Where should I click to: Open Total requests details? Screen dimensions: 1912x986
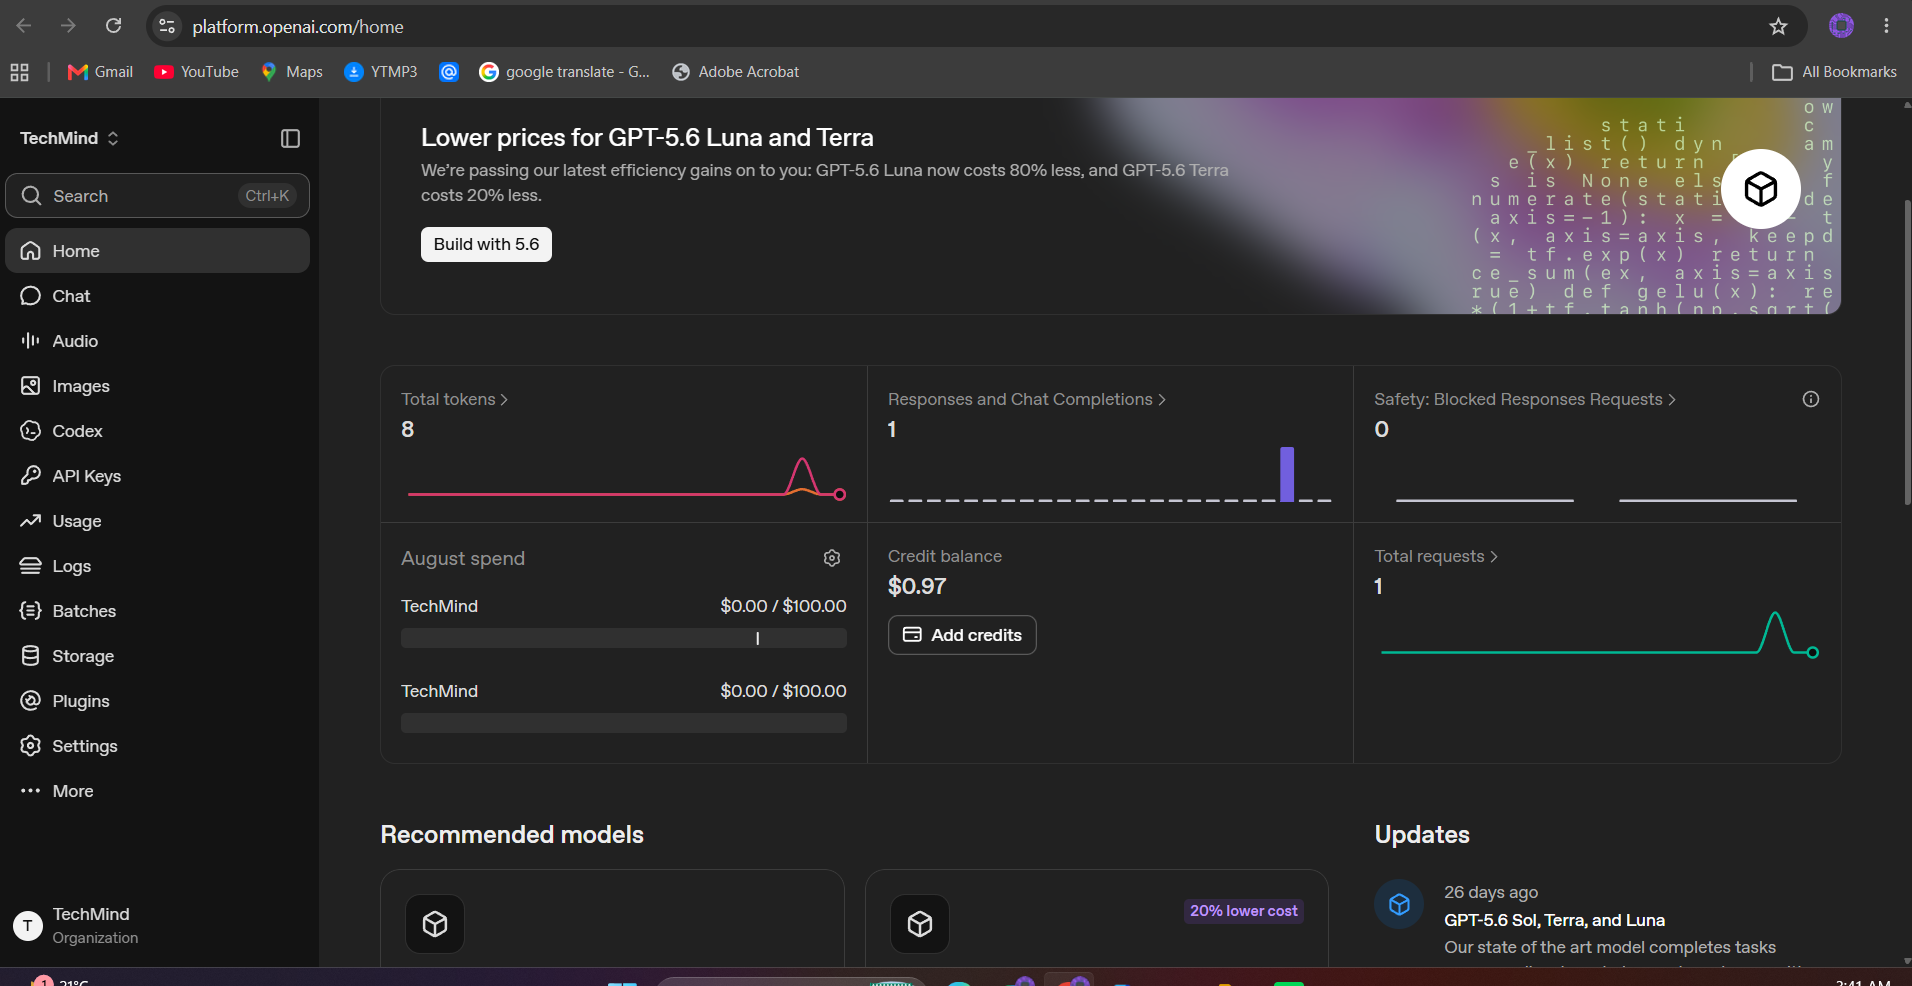[x=1435, y=556]
